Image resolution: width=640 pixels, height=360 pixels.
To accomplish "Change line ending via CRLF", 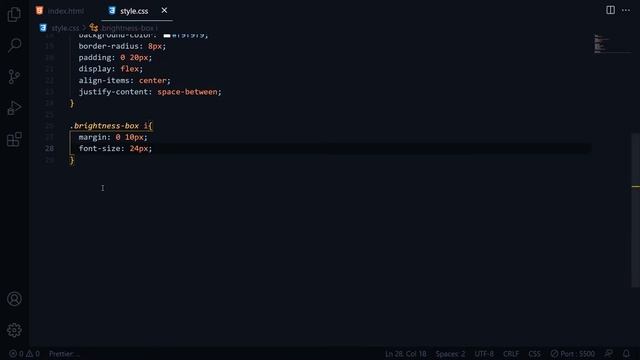I will point(511,353).
